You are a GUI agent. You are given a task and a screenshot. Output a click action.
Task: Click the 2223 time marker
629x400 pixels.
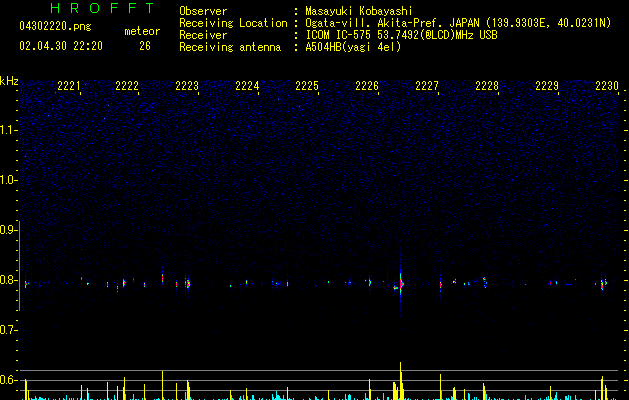point(187,86)
